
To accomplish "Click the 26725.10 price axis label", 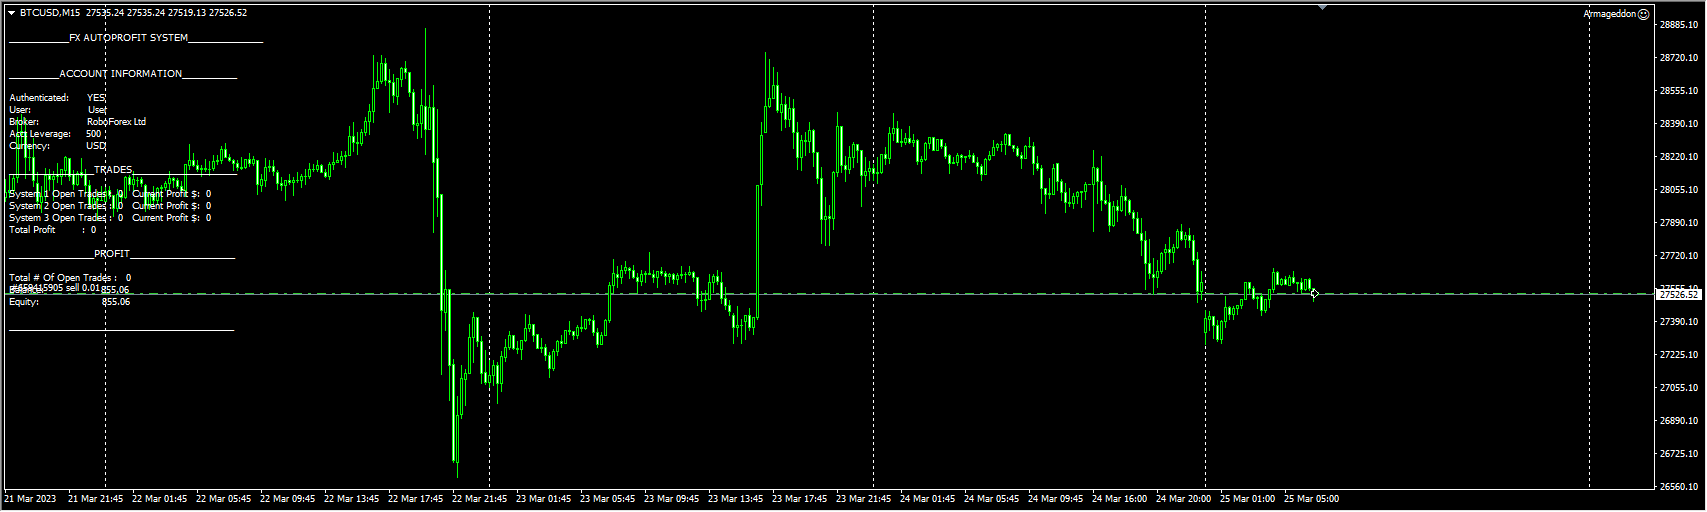I will point(1679,454).
